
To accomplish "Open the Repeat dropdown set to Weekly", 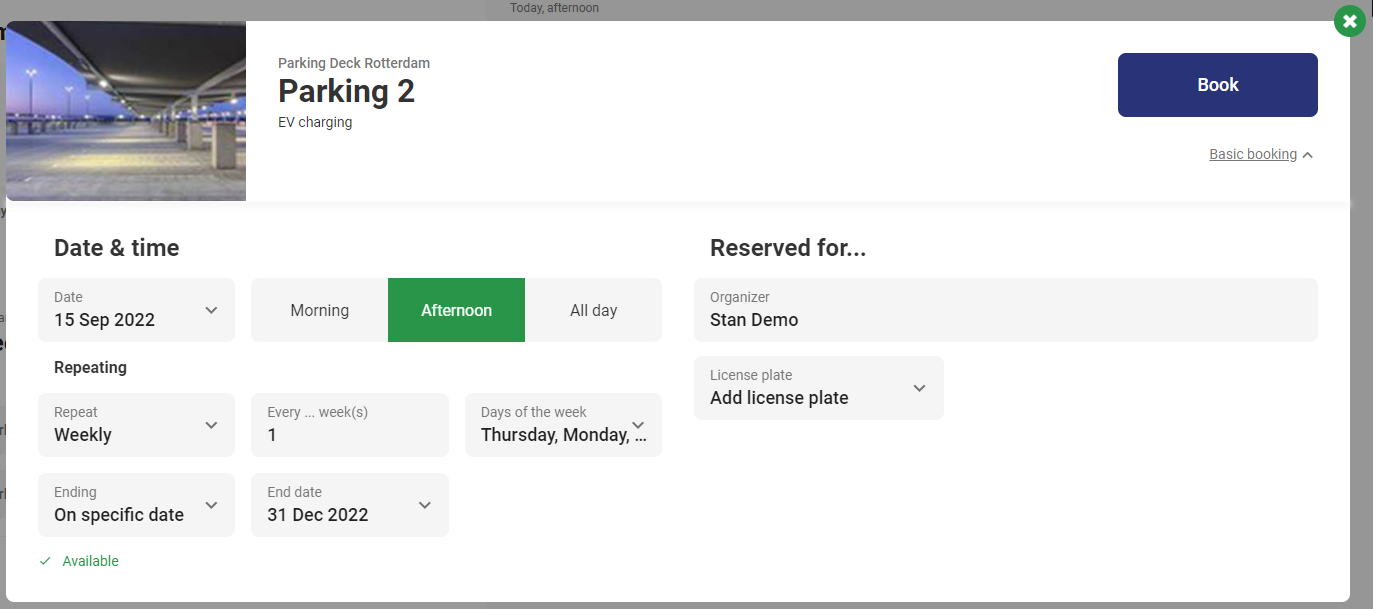I will point(136,425).
